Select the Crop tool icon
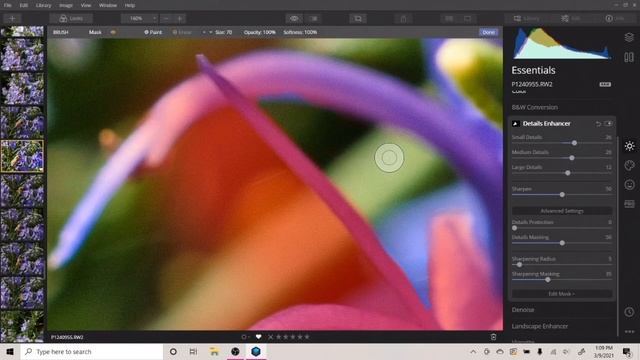The image size is (640, 360). (x=358, y=18)
